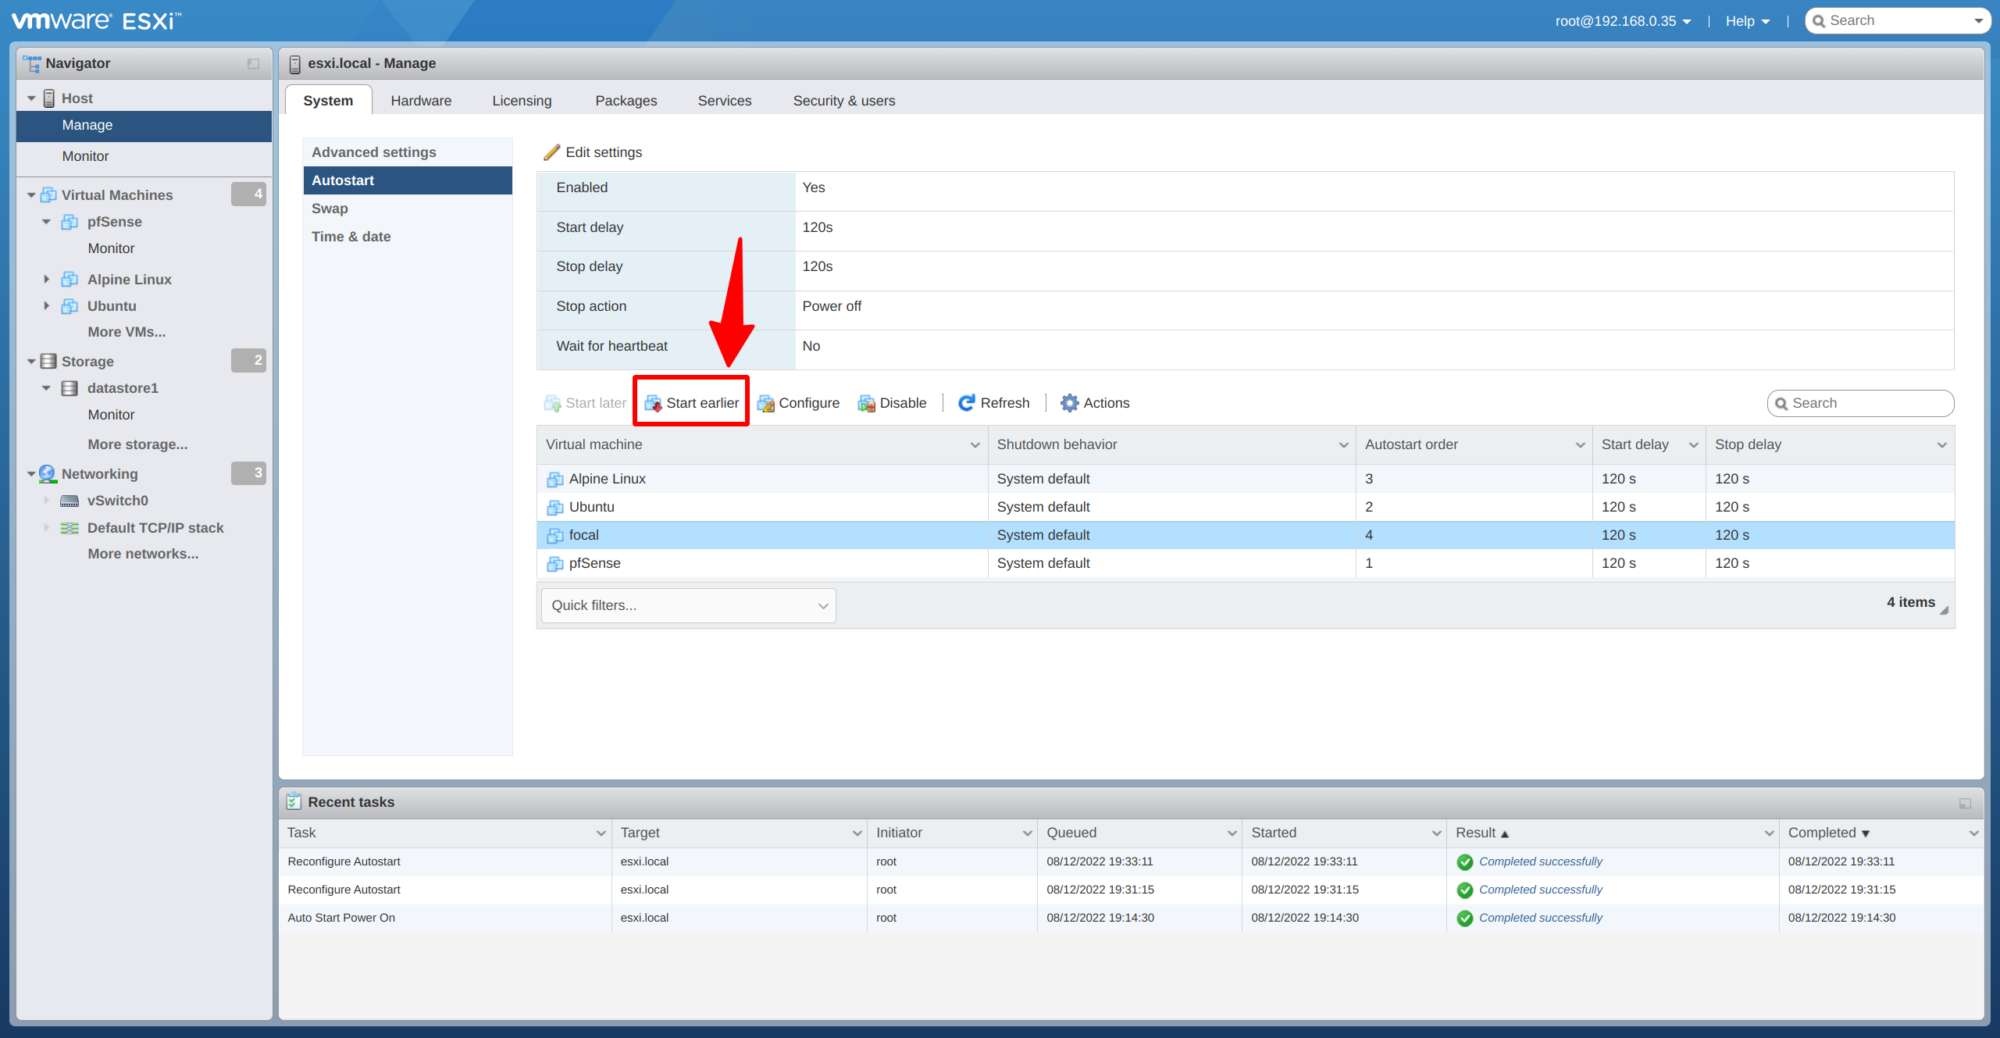Screen dimensions: 2000x1038
Task: Open the Security & users tab
Action: (843, 101)
